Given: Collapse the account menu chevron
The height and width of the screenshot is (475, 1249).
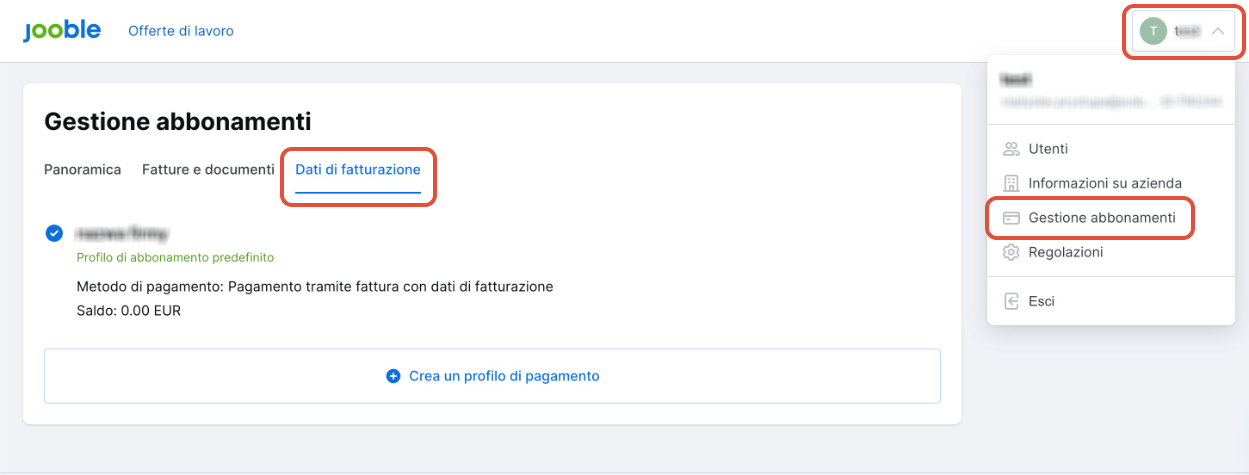Looking at the screenshot, I should click(1217, 31).
